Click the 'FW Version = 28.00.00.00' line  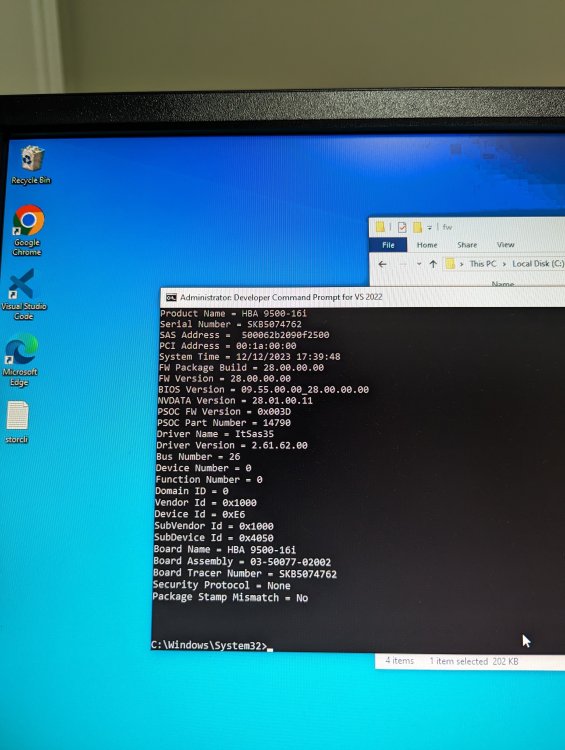[224, 379]
